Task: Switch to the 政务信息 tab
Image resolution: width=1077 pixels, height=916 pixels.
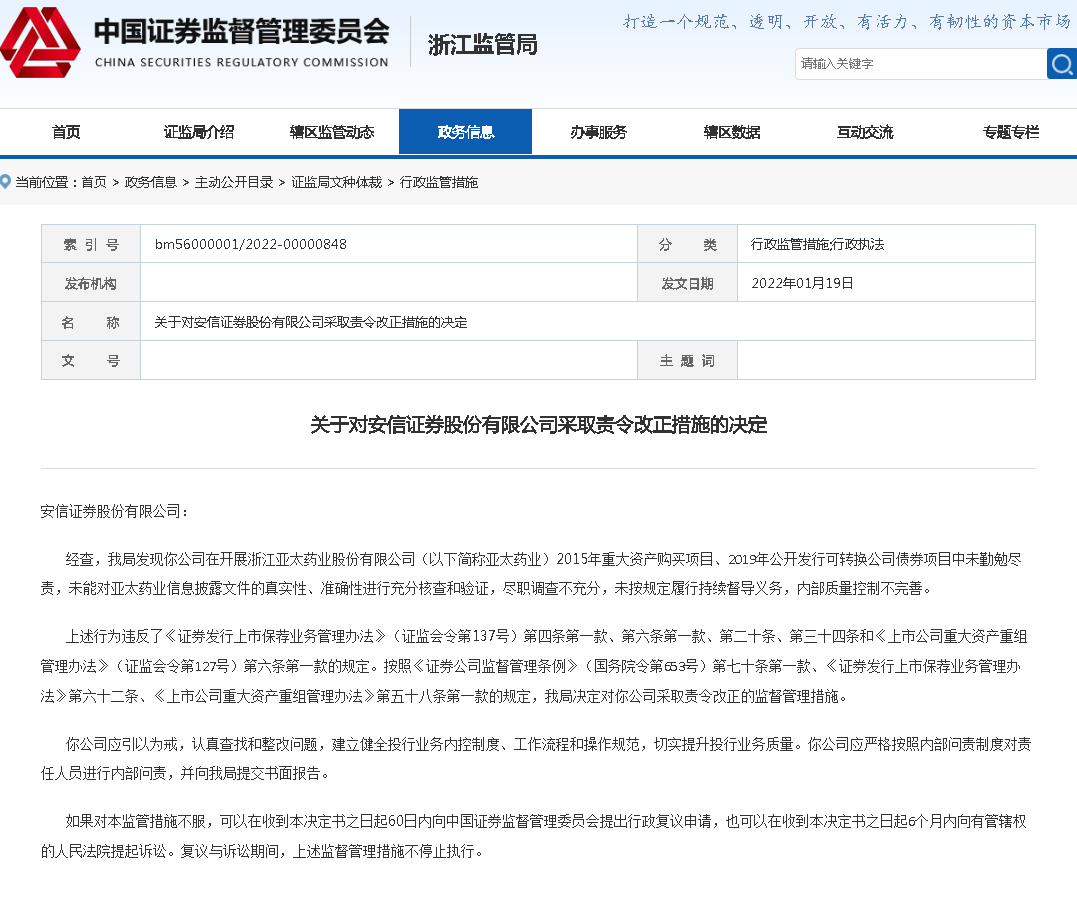Action: click(465, 132)
